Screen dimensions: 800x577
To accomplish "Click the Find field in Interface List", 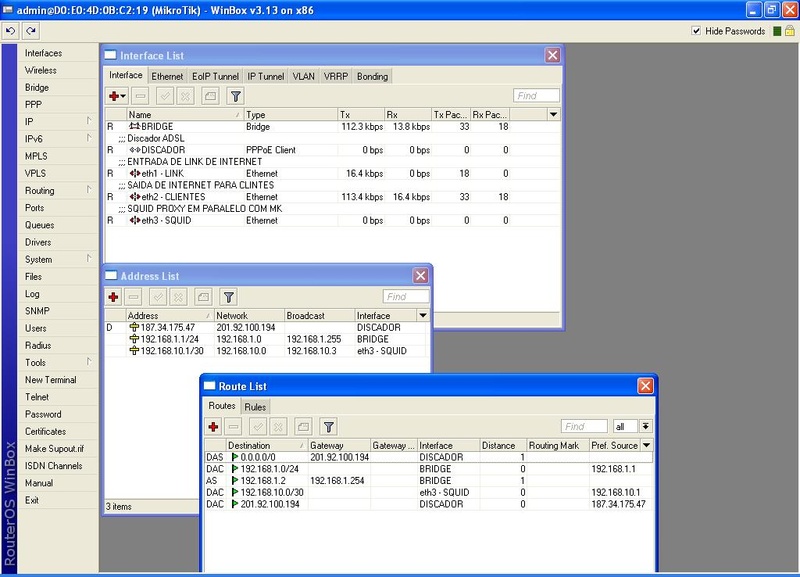I will pyautogui.click(x=536, y=95).
